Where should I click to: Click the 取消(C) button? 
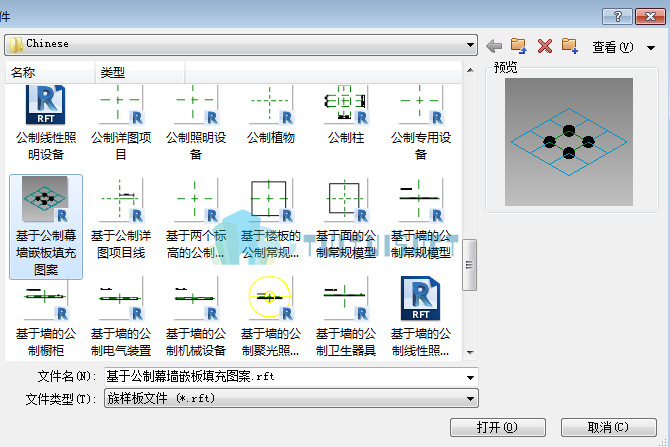pyautogui.click(x=608, y=427)
